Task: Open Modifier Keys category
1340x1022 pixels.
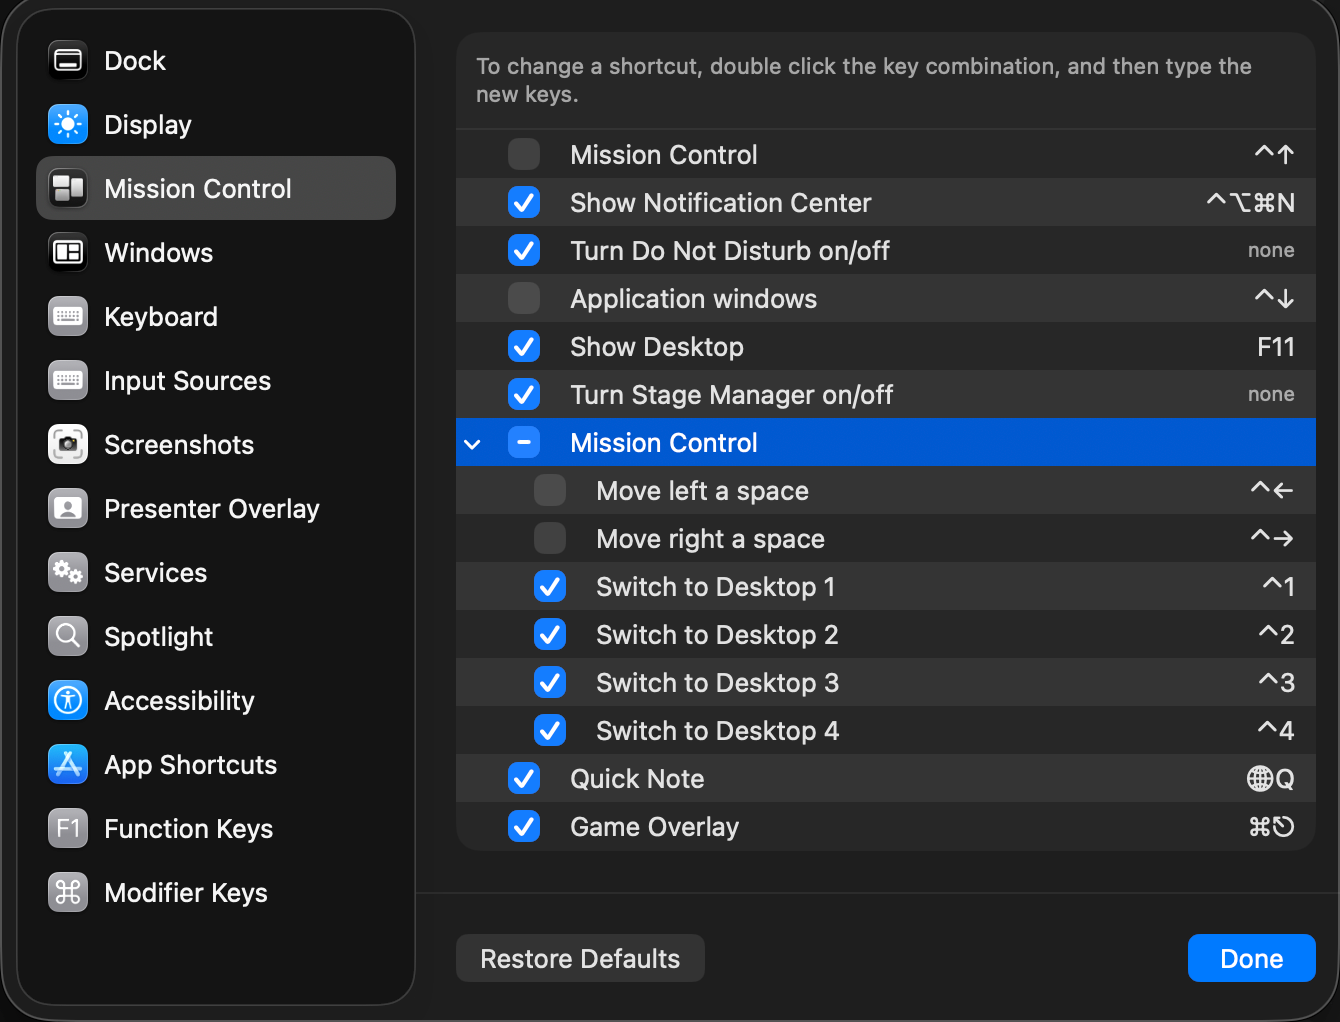Action: 216,893
